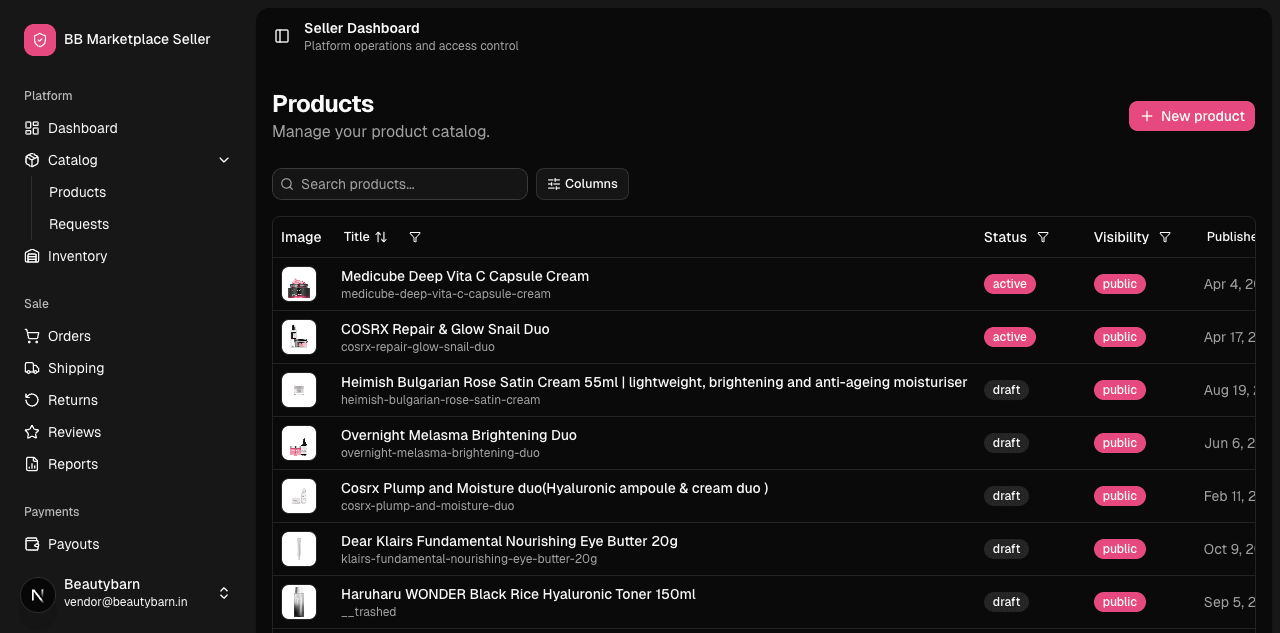Open Haruharu WONDER Black Rice Toner
Image resolution: width=1280 pixels, height=633 pixels.
(x=518, y=594)
